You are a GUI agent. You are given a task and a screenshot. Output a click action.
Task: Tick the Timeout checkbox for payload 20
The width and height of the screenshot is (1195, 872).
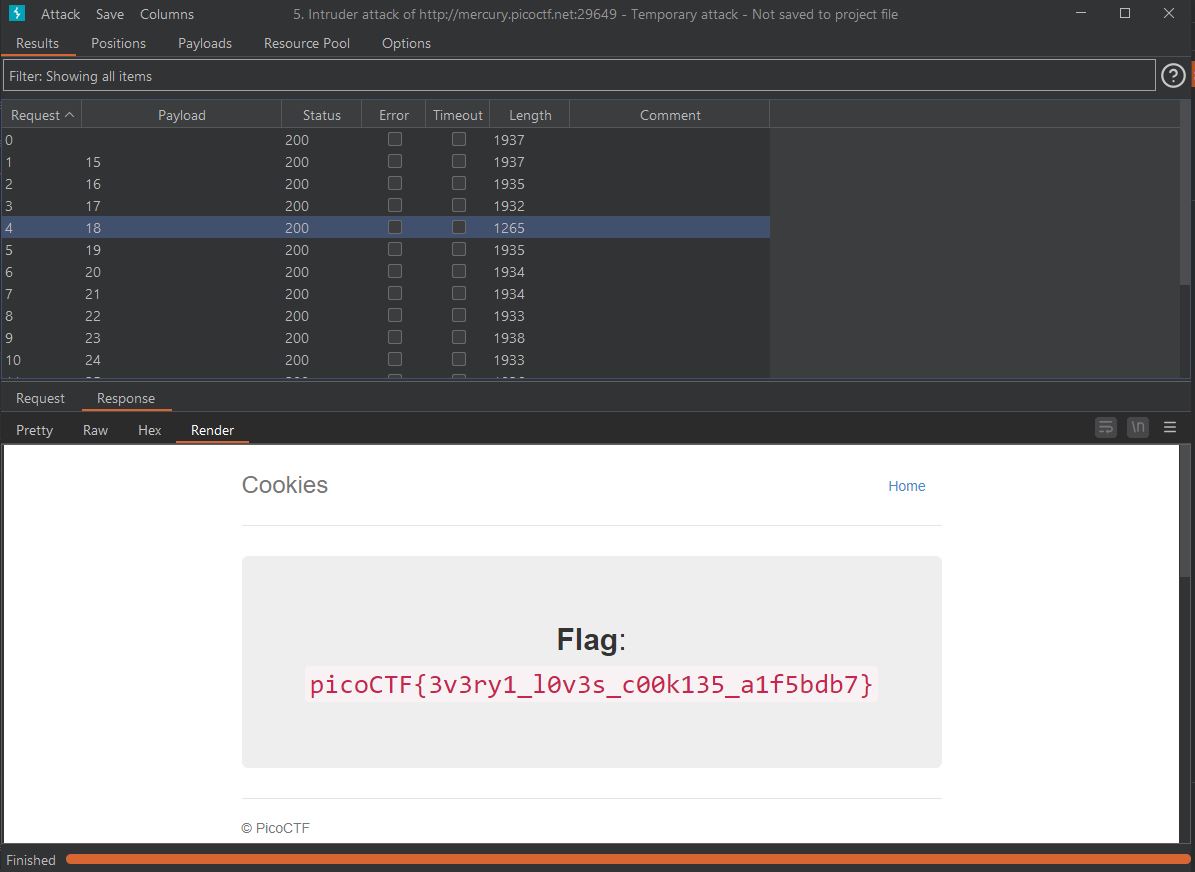click(x=459, y=271)
